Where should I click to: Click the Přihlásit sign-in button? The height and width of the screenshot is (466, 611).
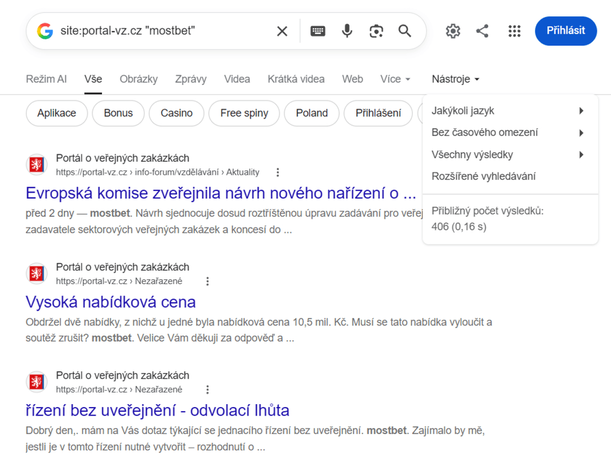tap(566, 31)
